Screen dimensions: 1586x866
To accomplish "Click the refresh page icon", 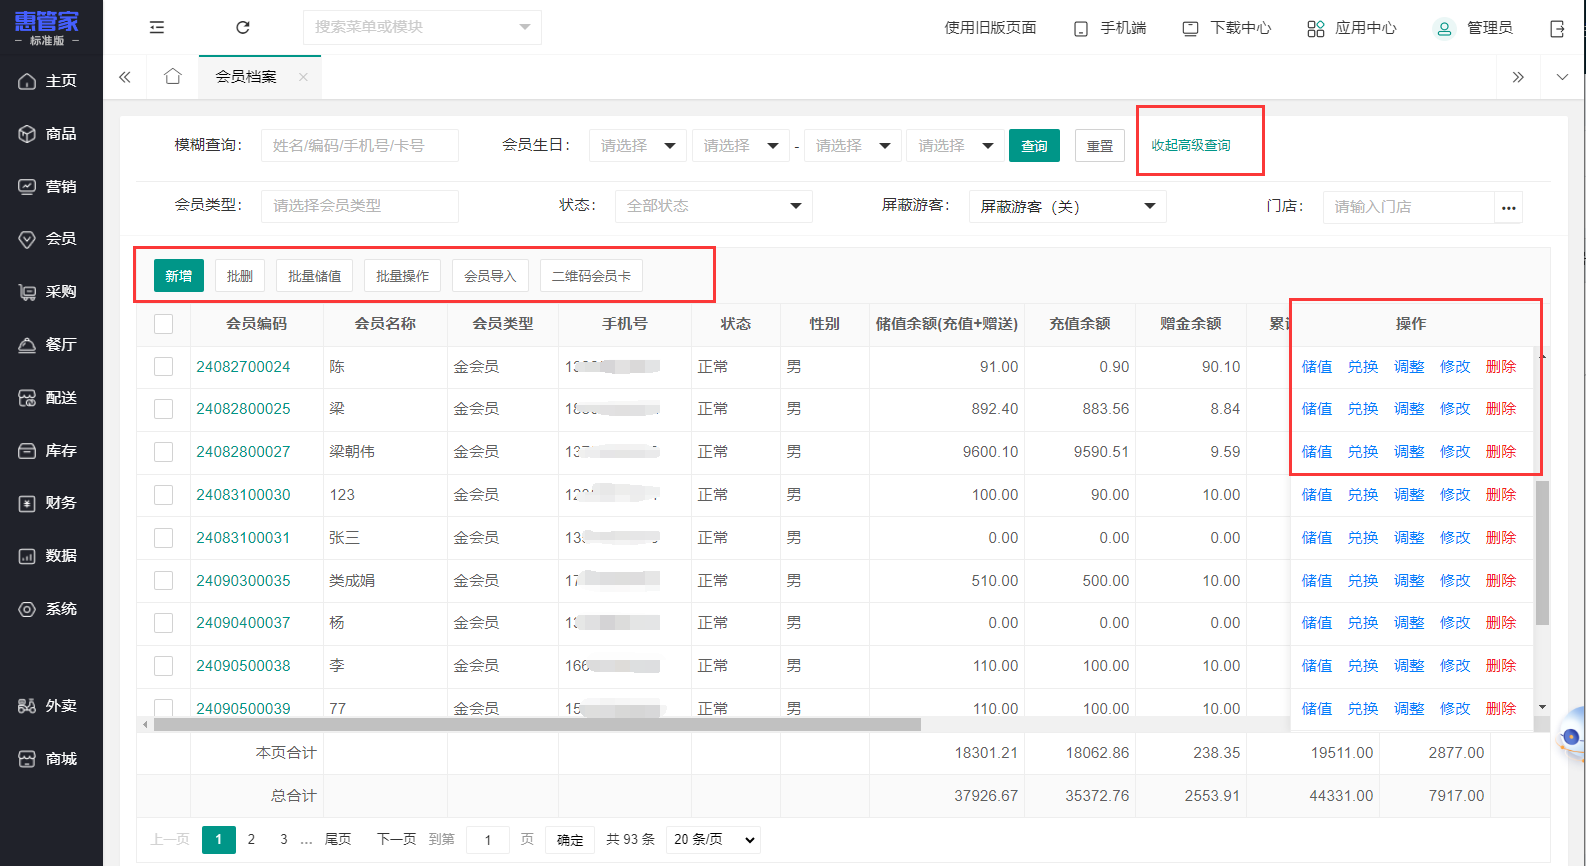I will click(243, 27).
